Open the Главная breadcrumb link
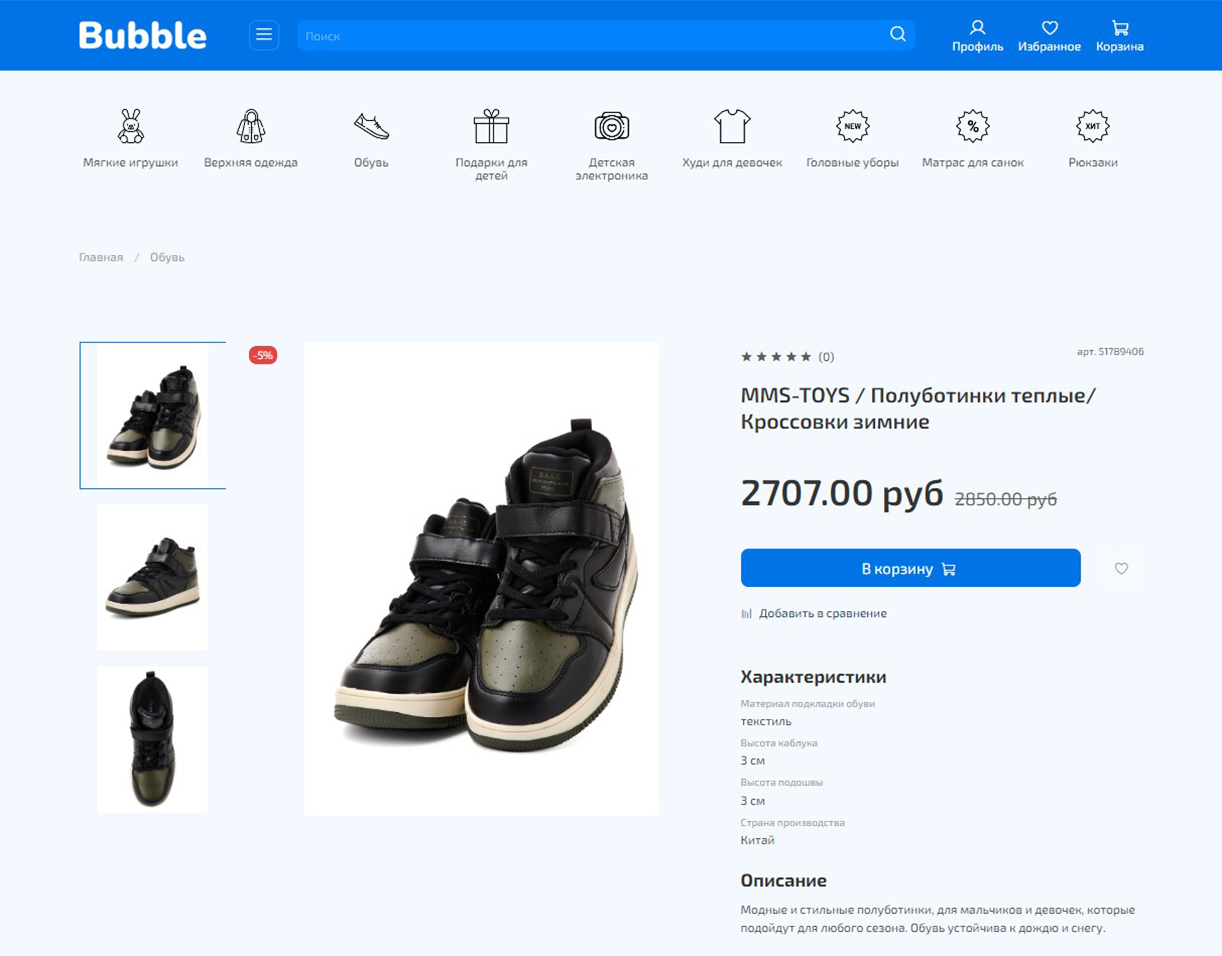Viewport: 1222px width, 956px height. [101, 257]
